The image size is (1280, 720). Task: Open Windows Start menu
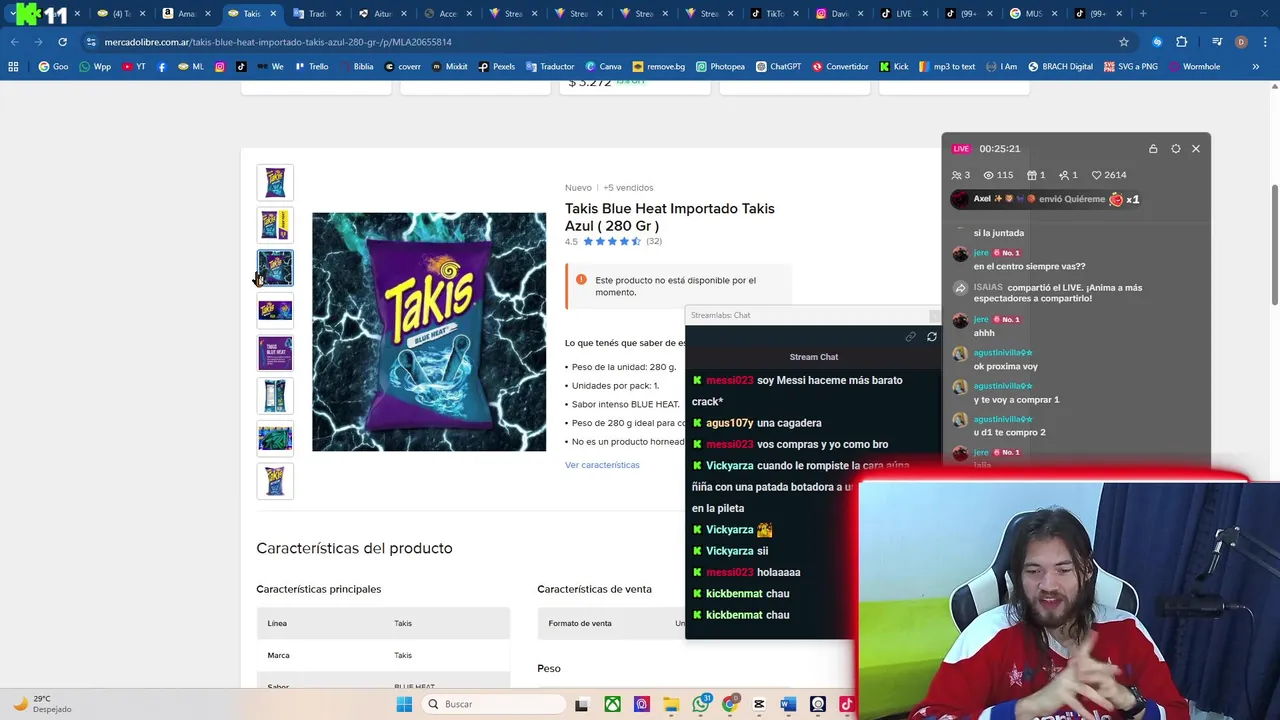(404, 704)
